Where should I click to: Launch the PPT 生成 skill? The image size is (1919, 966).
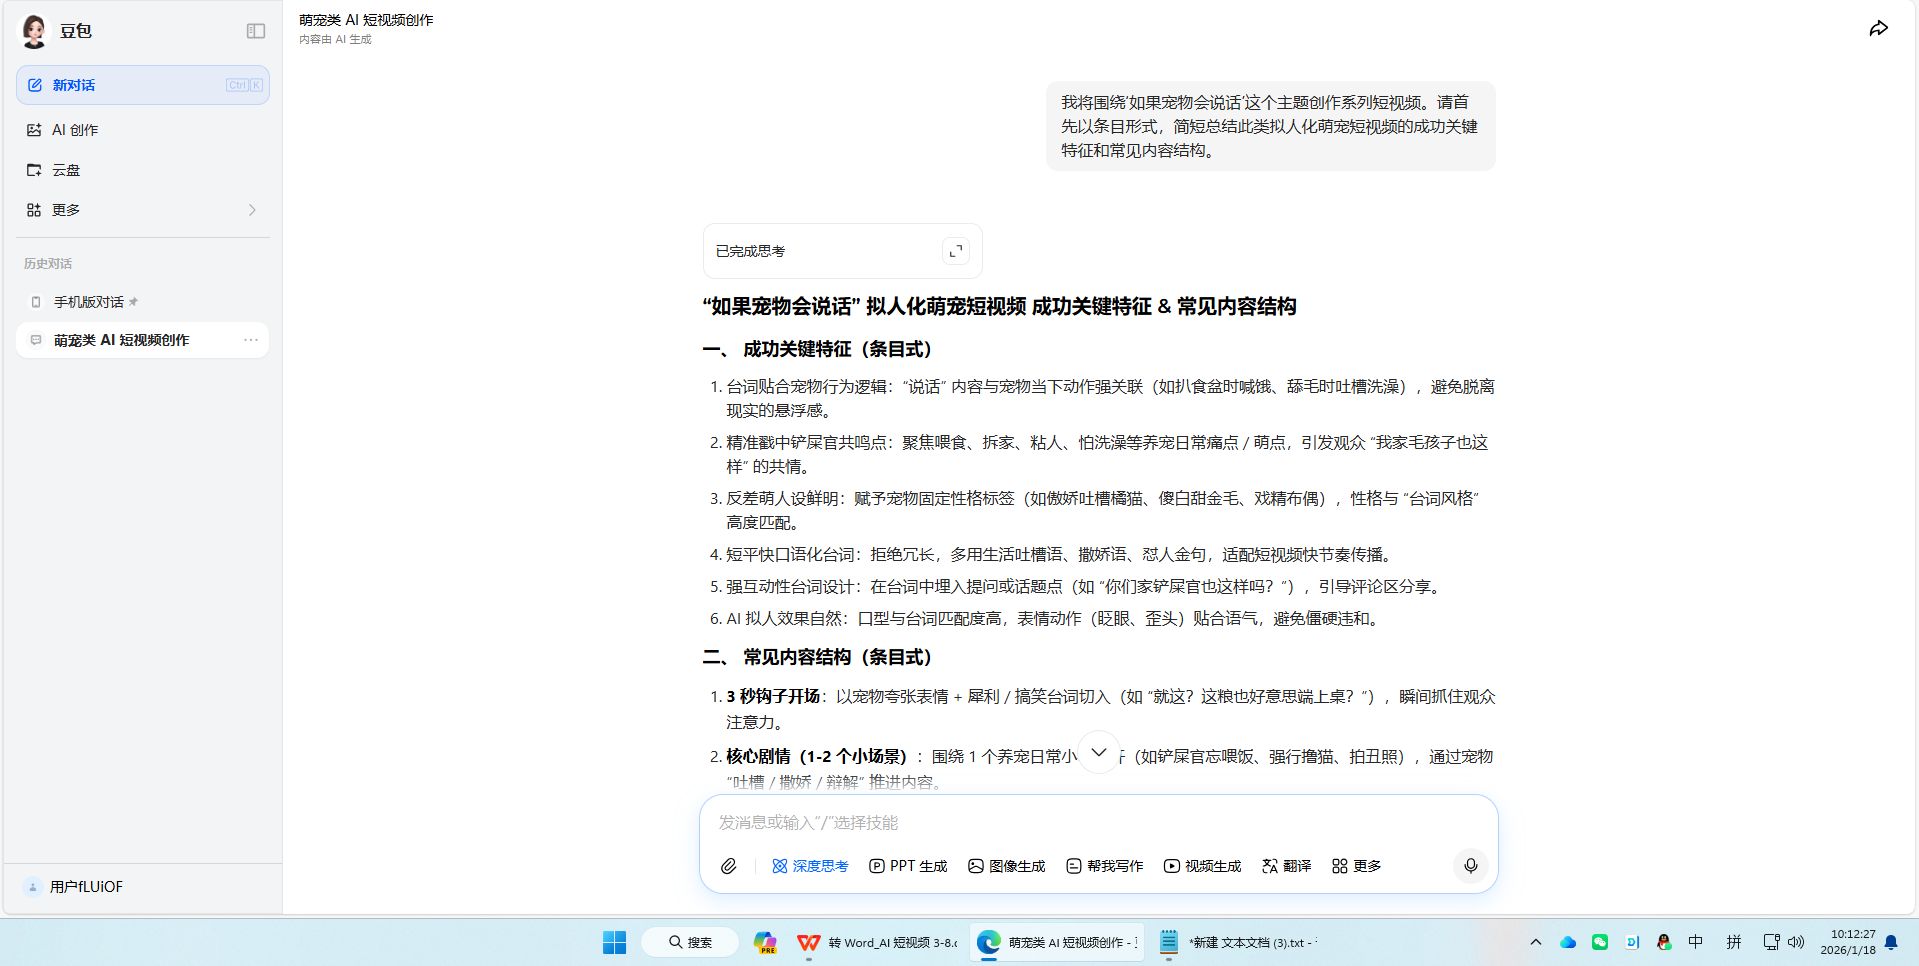coord(907,866)
